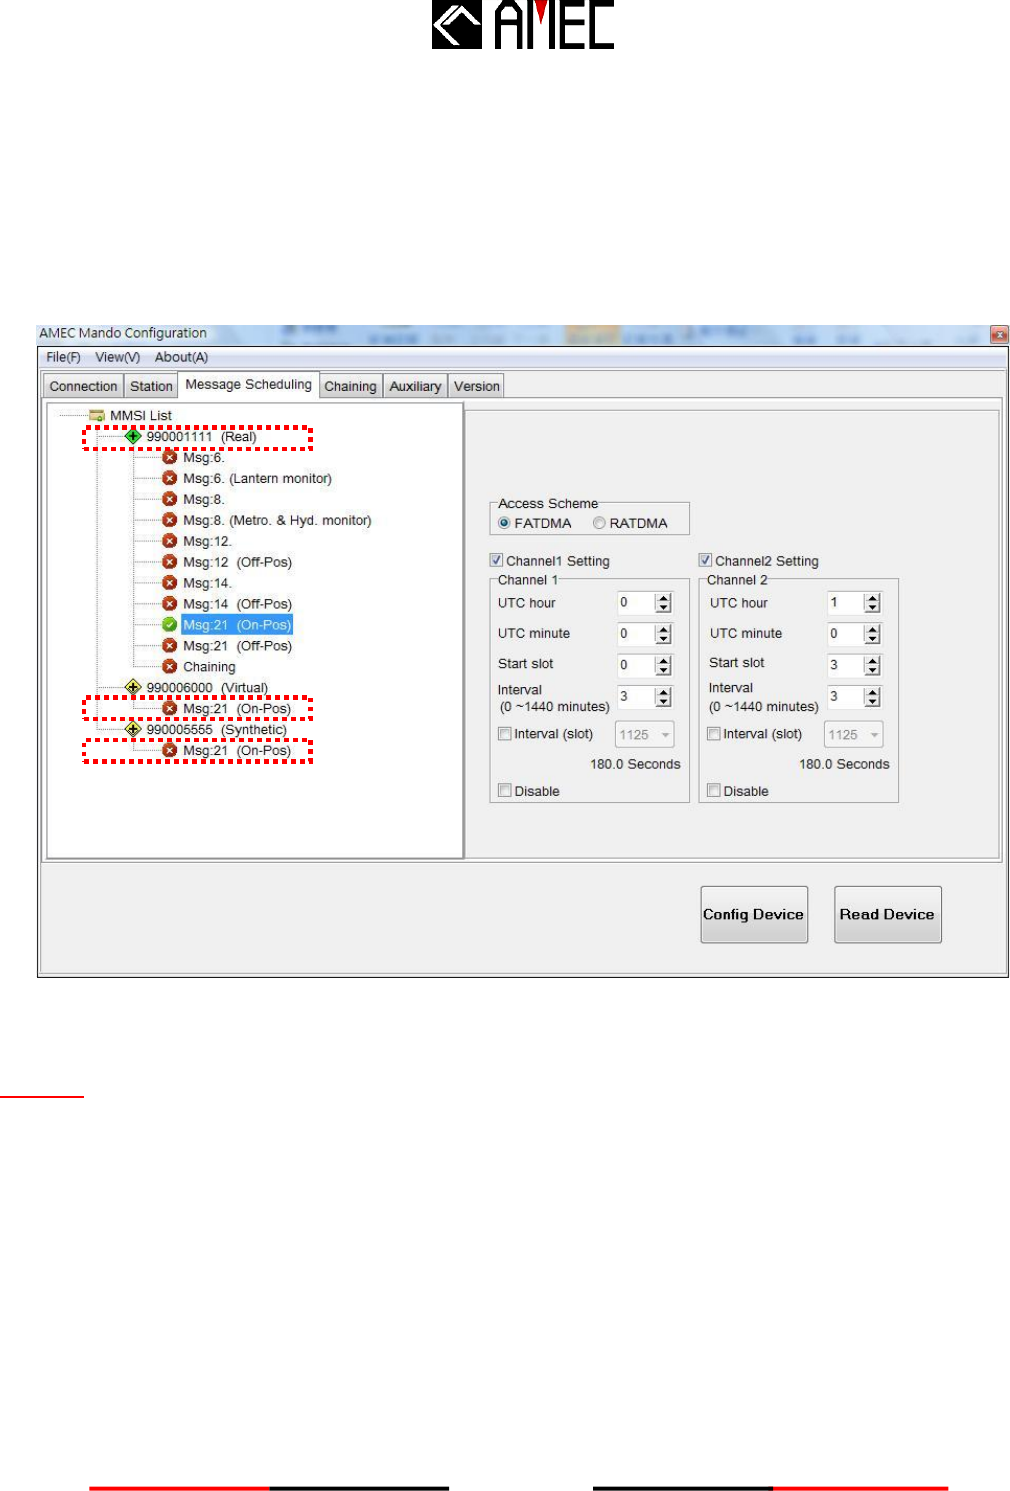Click green check icon of selected Msg:21 (On-Pos)

(170, 625)
